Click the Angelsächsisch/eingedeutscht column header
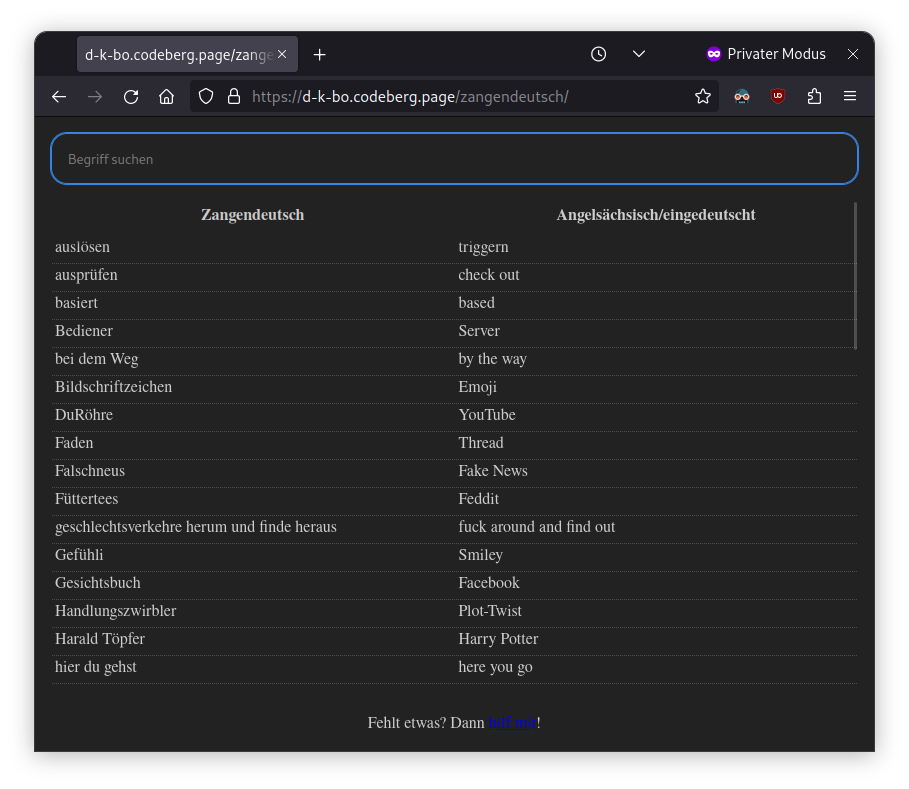Image resolution: width=909 pixels, height=789 pixels. [656, 215]
